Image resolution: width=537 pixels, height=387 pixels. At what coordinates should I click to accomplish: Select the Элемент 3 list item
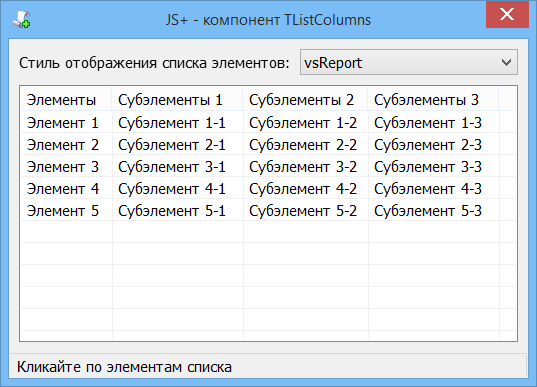click(x=63, y=167)
